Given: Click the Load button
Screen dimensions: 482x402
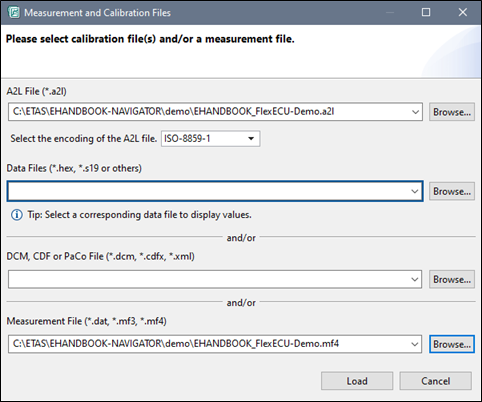Looking at the screenshot, I should point(357,381).
